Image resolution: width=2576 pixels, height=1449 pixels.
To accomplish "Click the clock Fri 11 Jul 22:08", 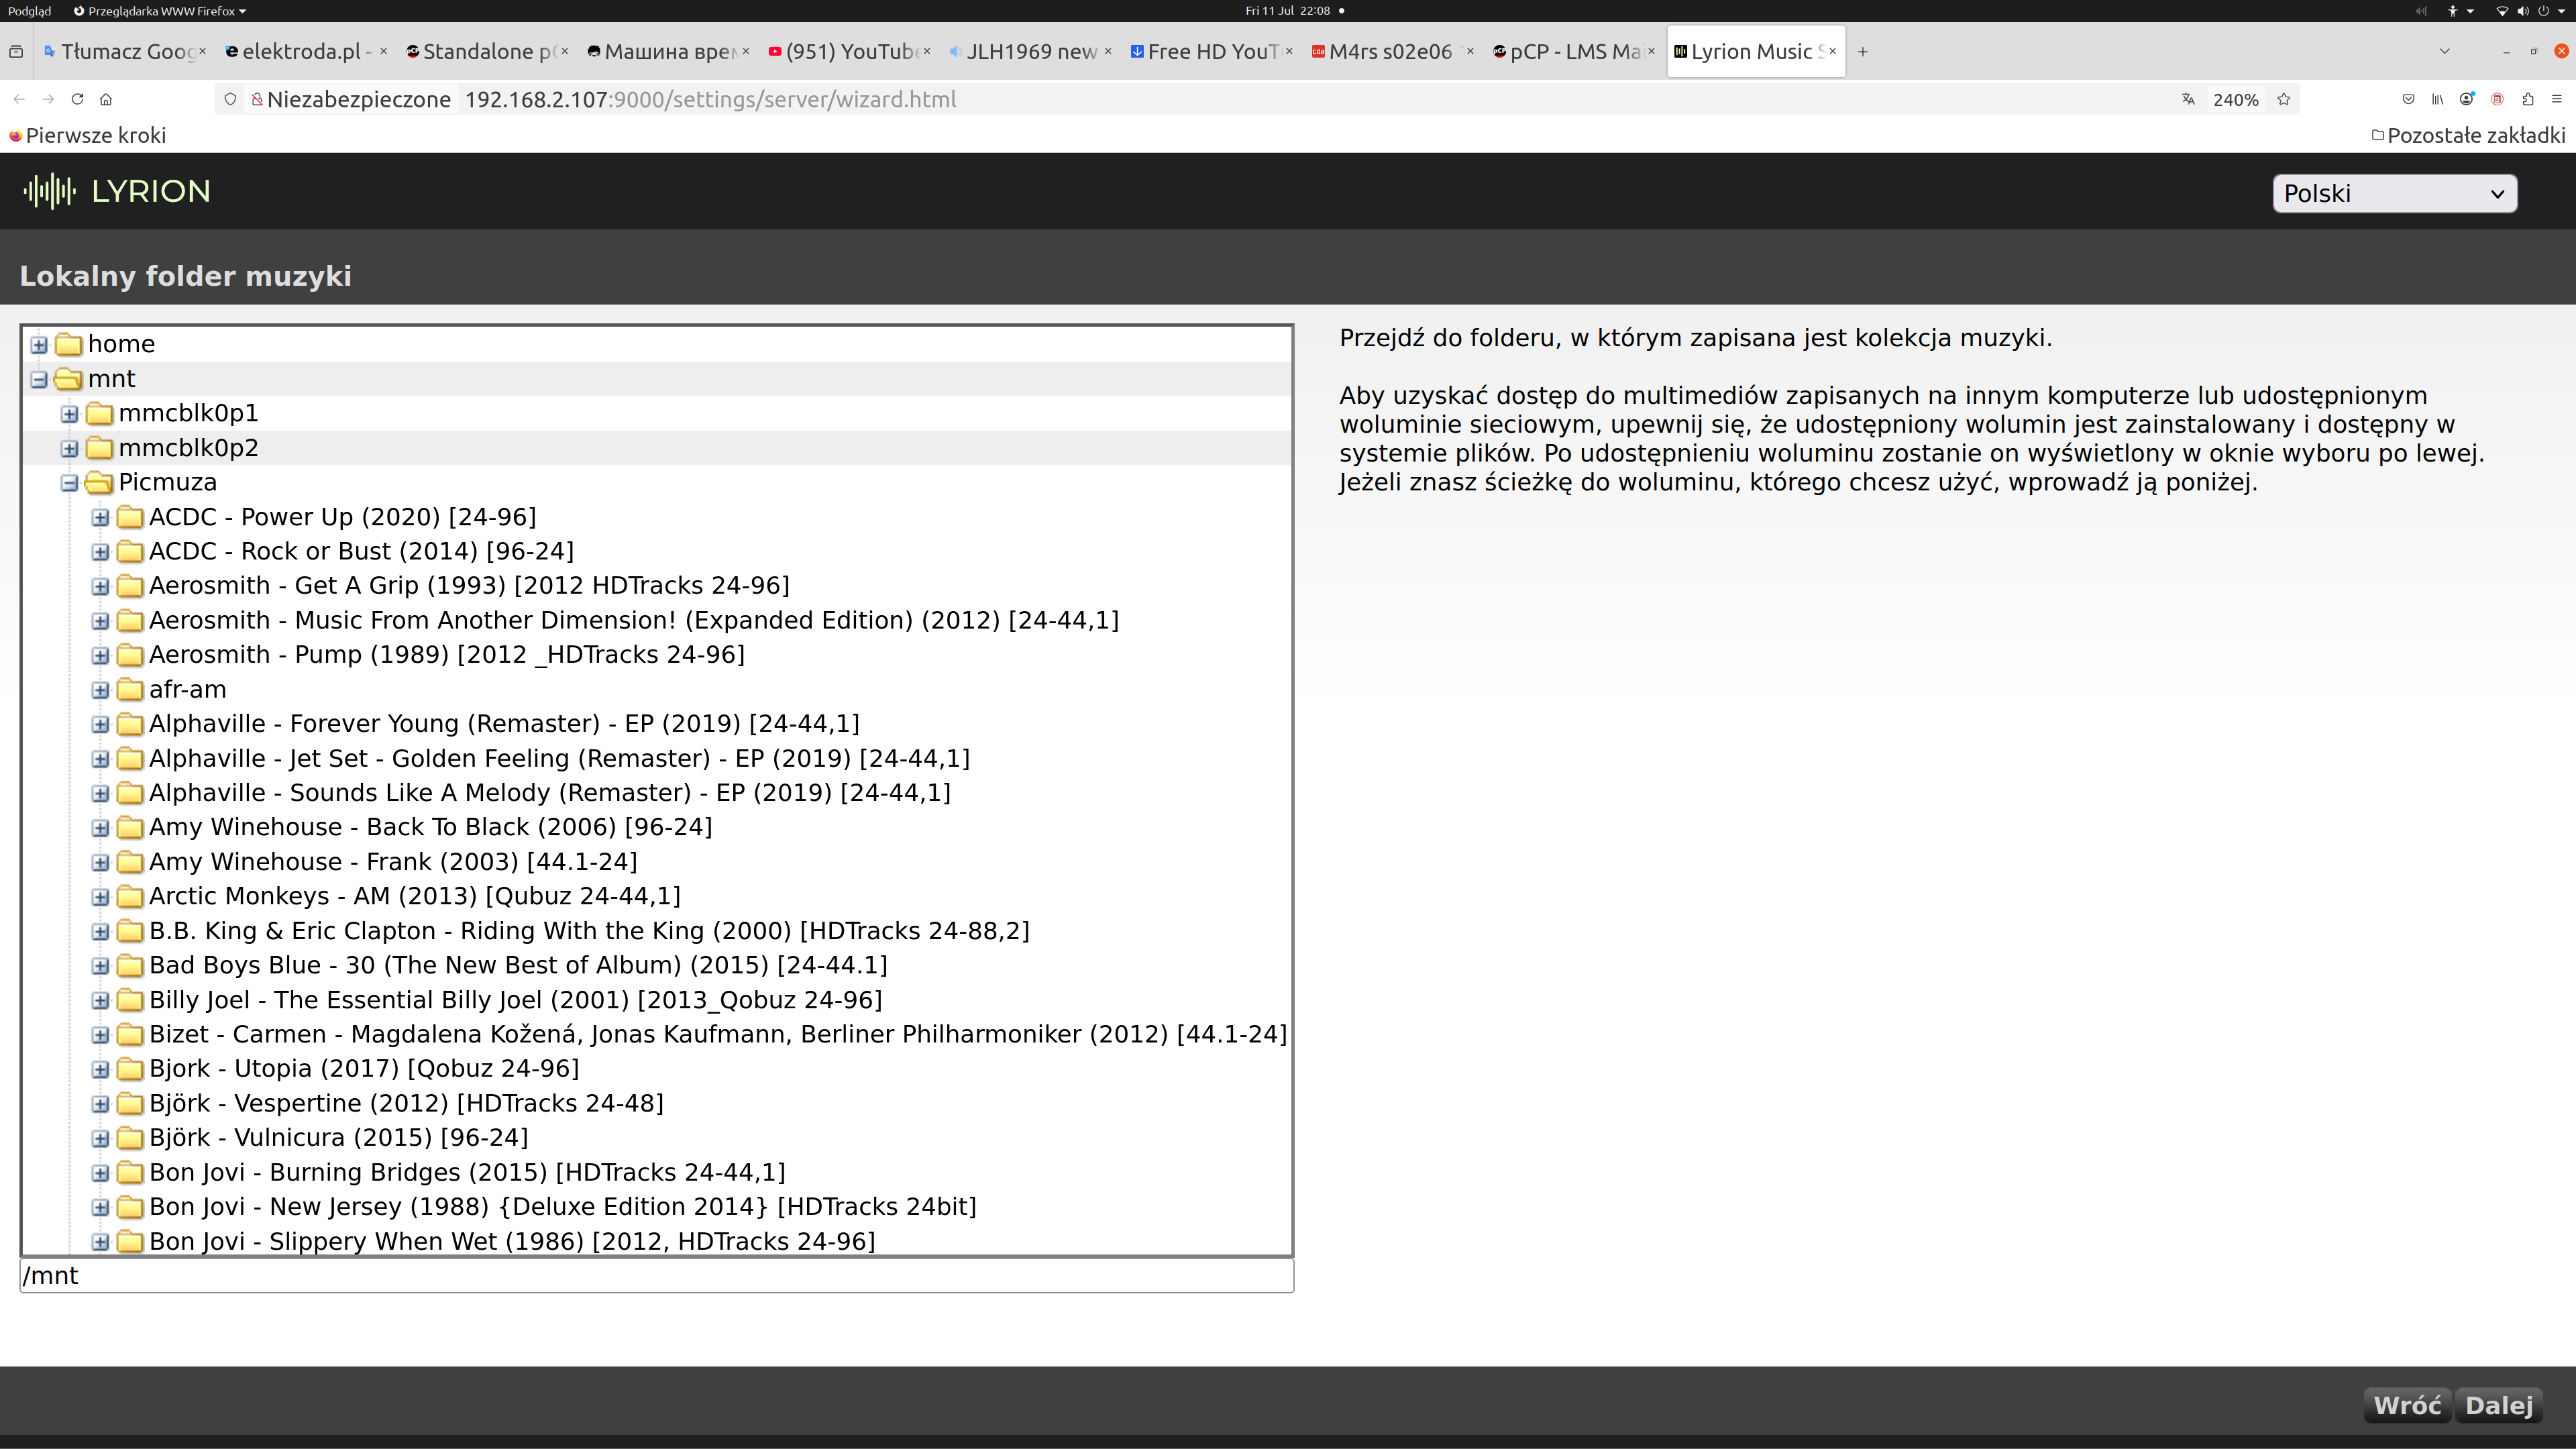I will (1288, 11).
